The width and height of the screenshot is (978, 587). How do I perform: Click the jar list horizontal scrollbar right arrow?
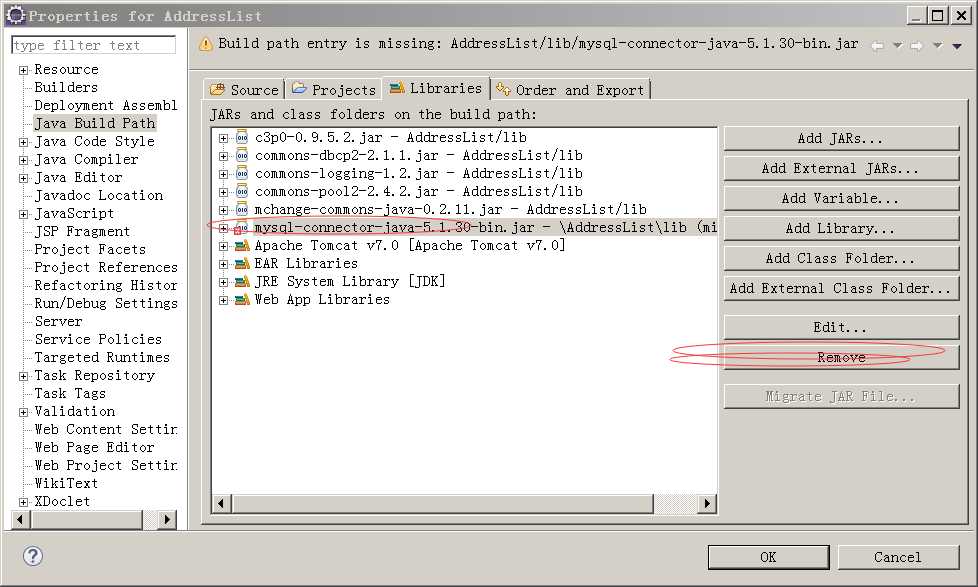pos(707,503)
